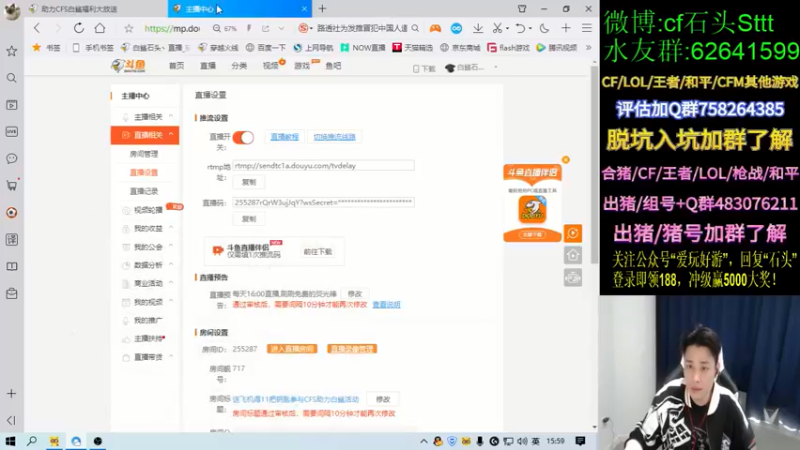Image resolution: width=800 pixels, height=450 pixels.
Task: Open a new browser tab
Action: tap(322, 9)
